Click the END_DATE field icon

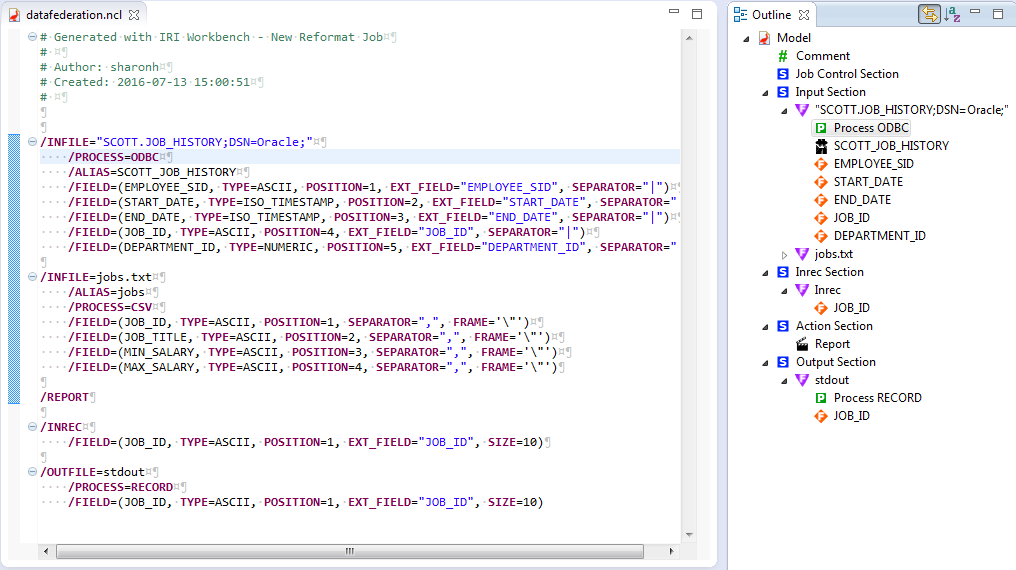pyautogui.click(x=821, y=200)
